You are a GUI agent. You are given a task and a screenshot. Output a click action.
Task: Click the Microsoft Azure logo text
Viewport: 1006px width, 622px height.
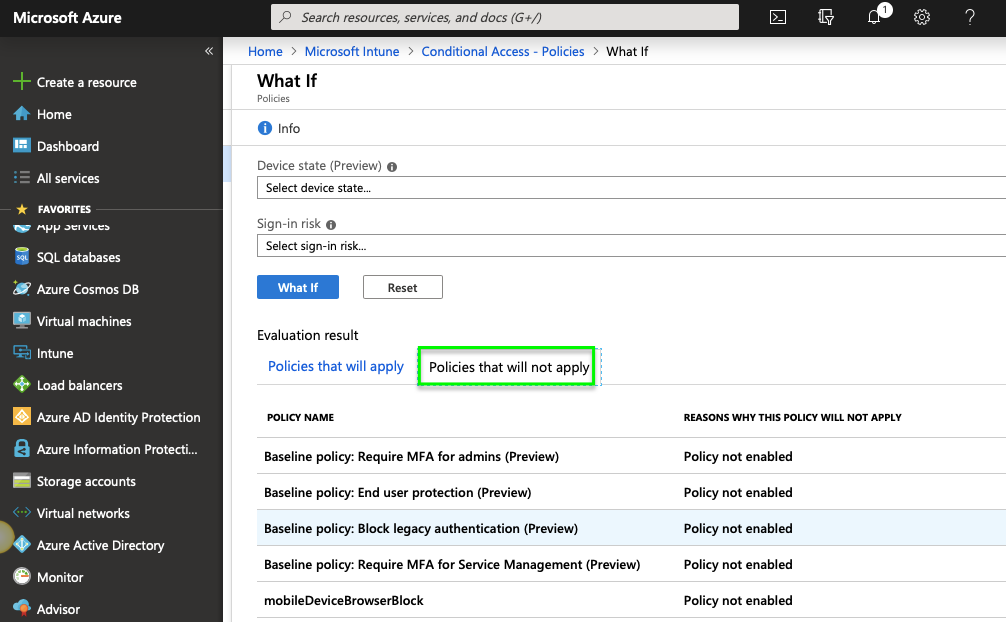coord(67,18)
